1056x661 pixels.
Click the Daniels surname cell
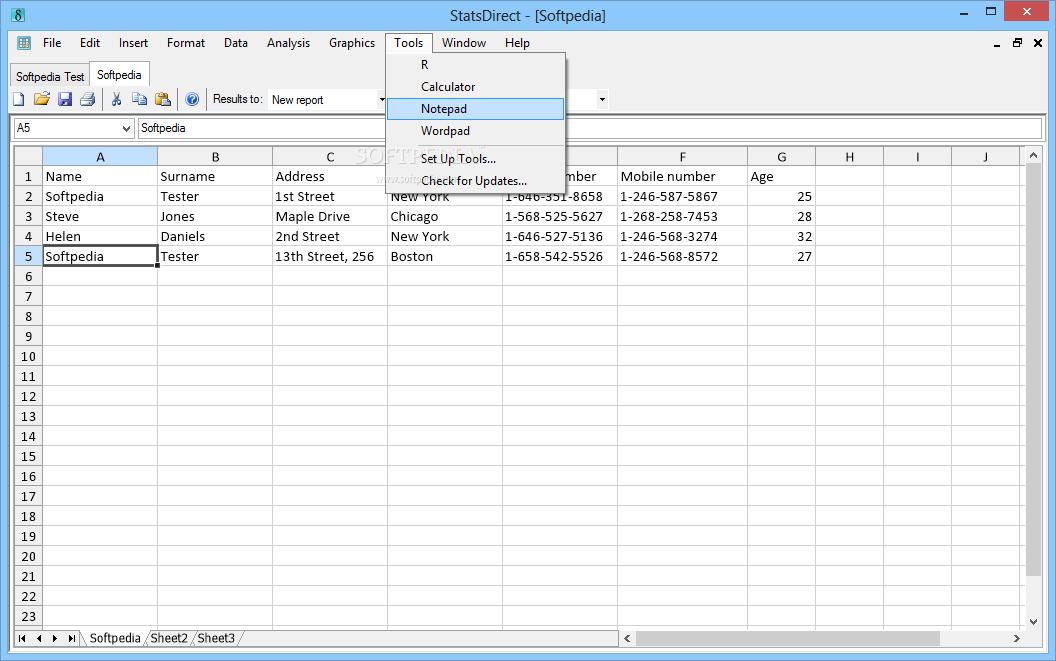pos(215,237)
